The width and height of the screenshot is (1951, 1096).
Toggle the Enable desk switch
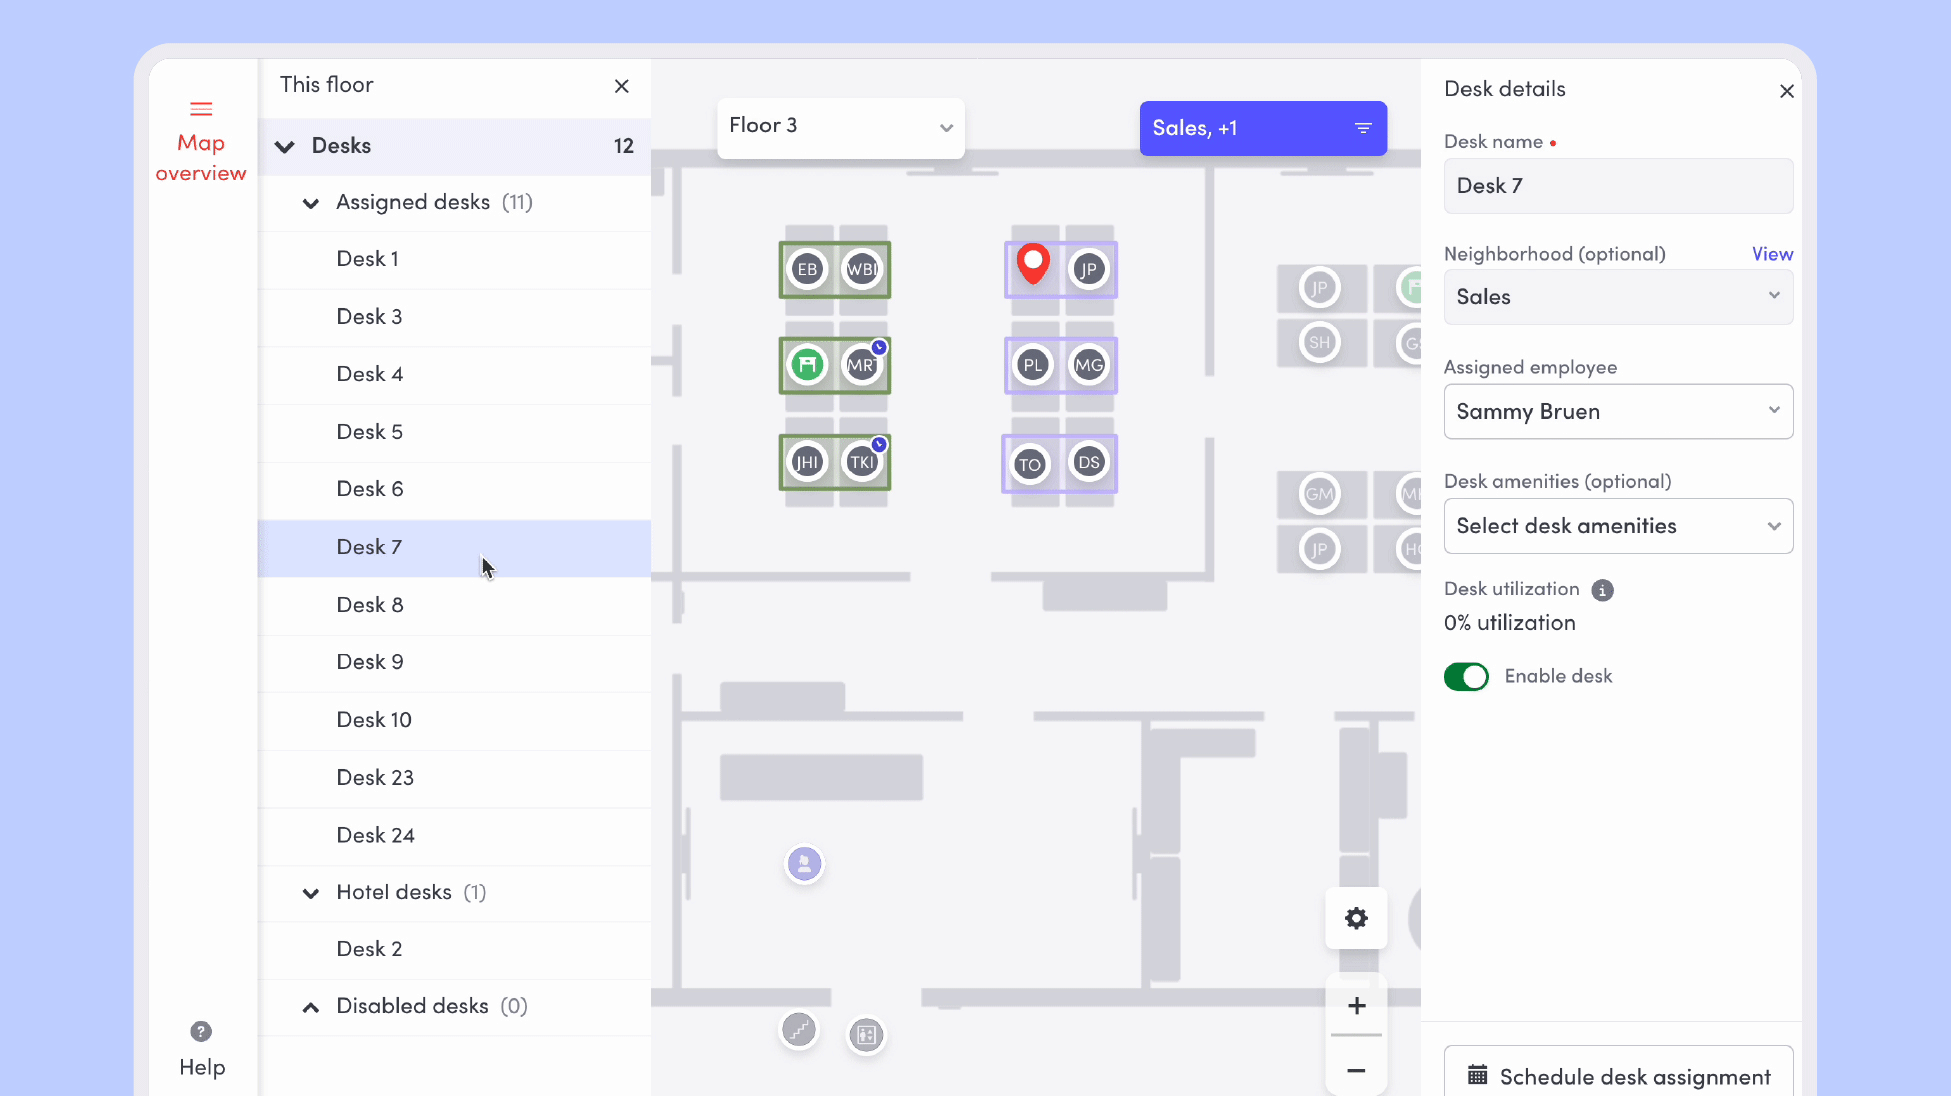(1466, 677)
